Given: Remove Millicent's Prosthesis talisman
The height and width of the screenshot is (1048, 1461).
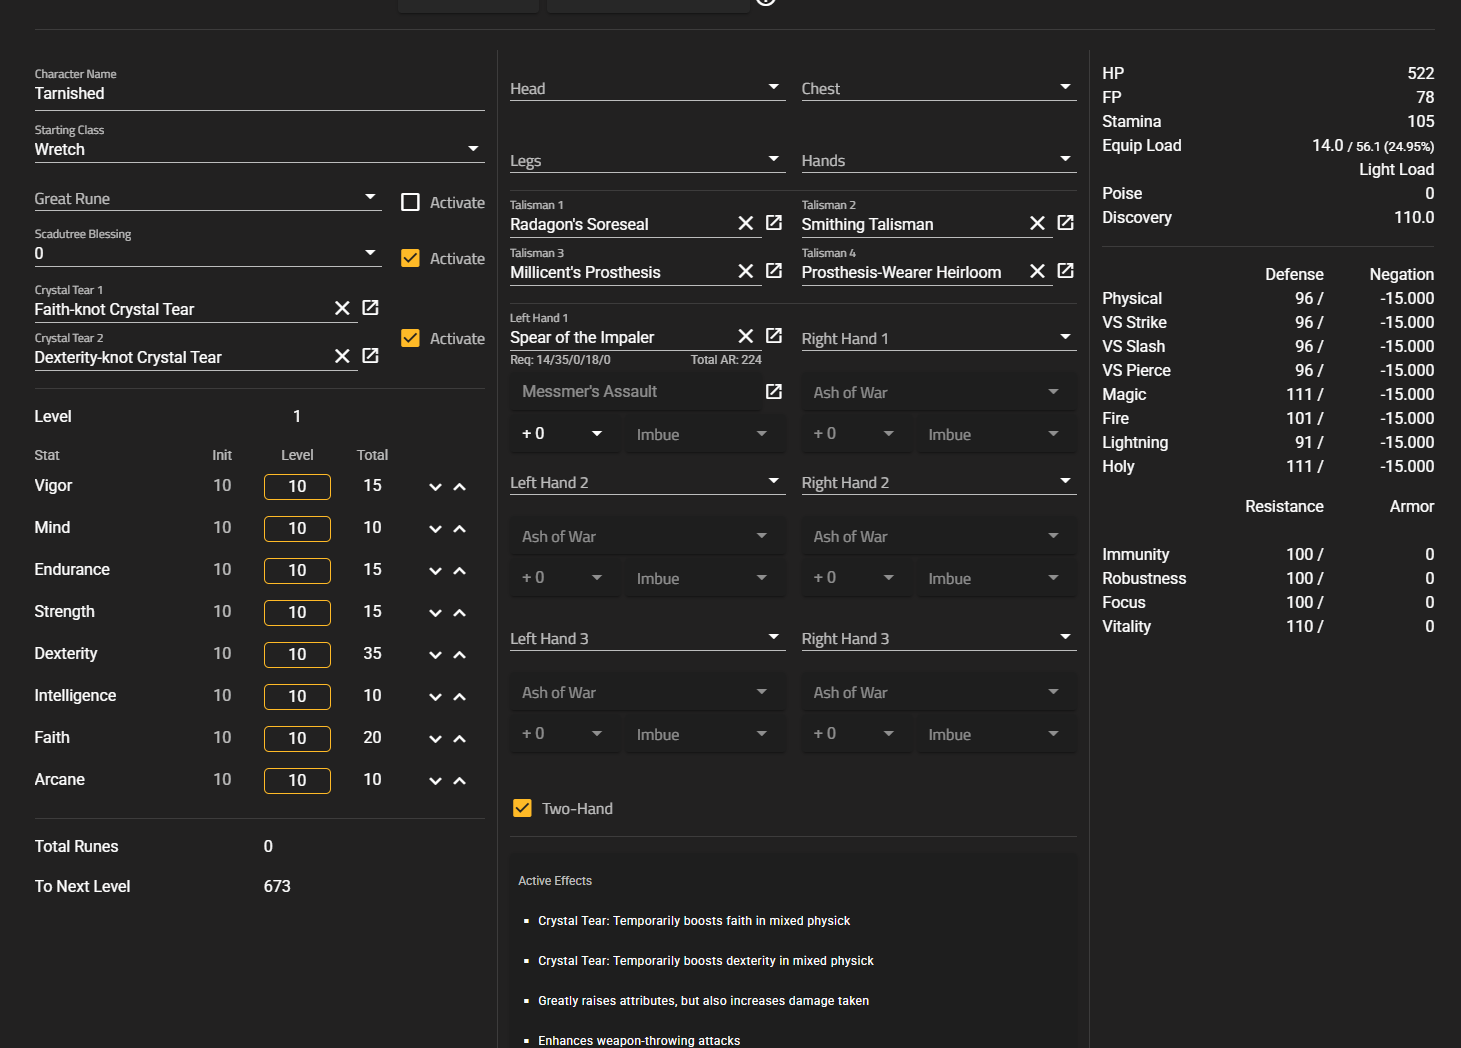Looking at the screenshot, I should coord(746,271).
